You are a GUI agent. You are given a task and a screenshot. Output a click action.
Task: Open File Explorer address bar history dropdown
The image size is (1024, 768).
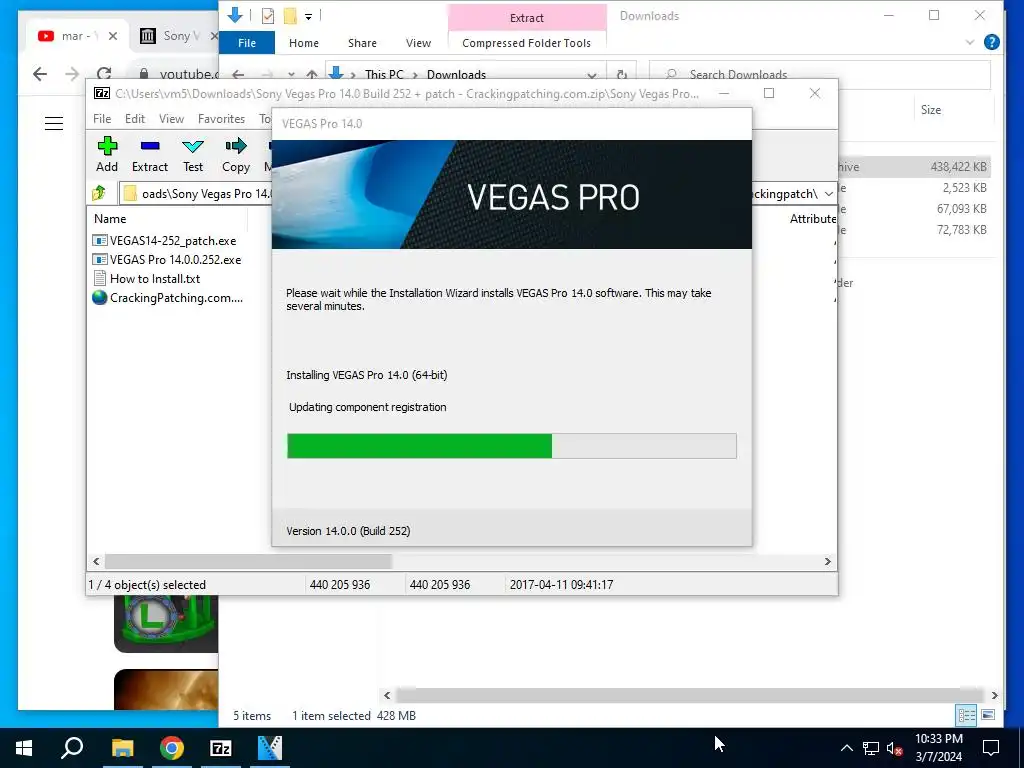pyautogui.click(x=592, y=74)
